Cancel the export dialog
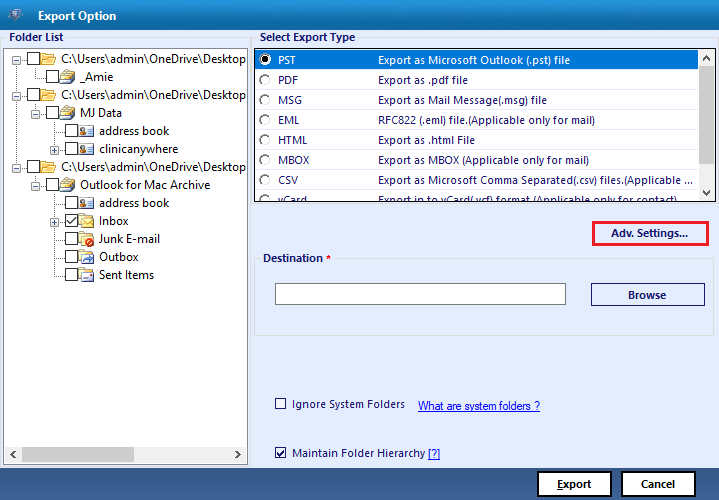This screenshot has height=500, width=719. 658,484
